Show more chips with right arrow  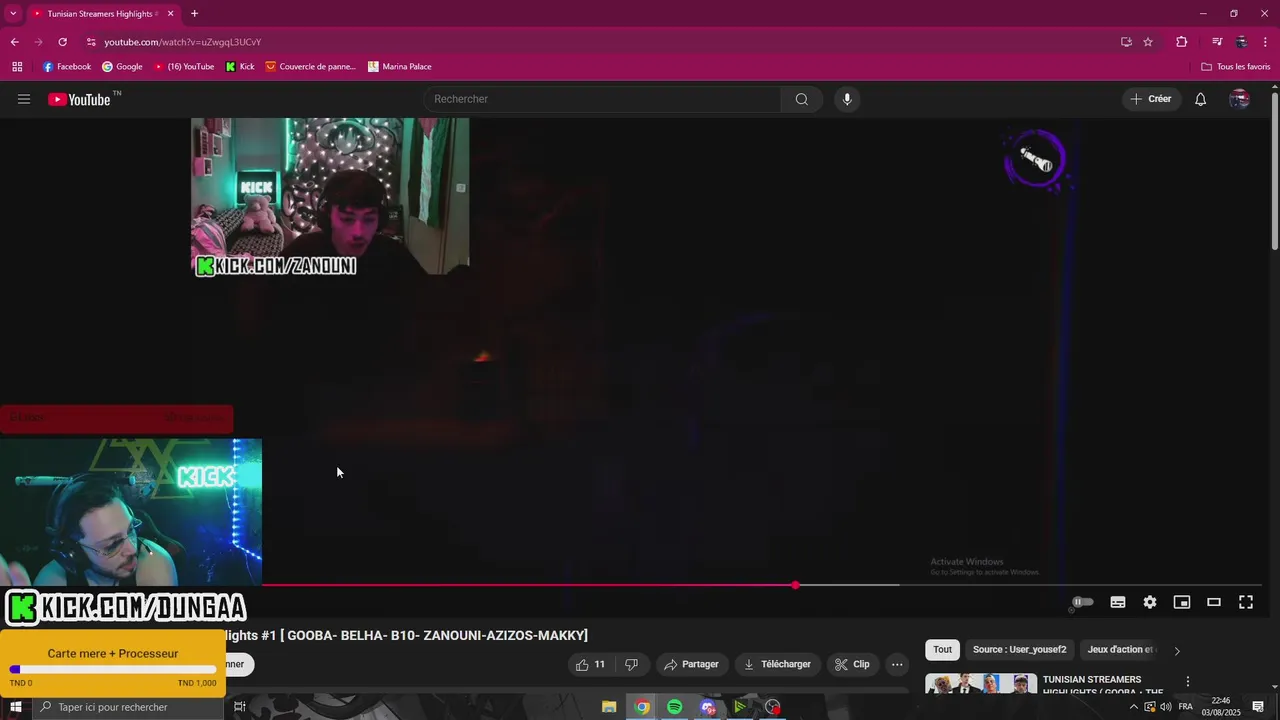point(1177,650)
